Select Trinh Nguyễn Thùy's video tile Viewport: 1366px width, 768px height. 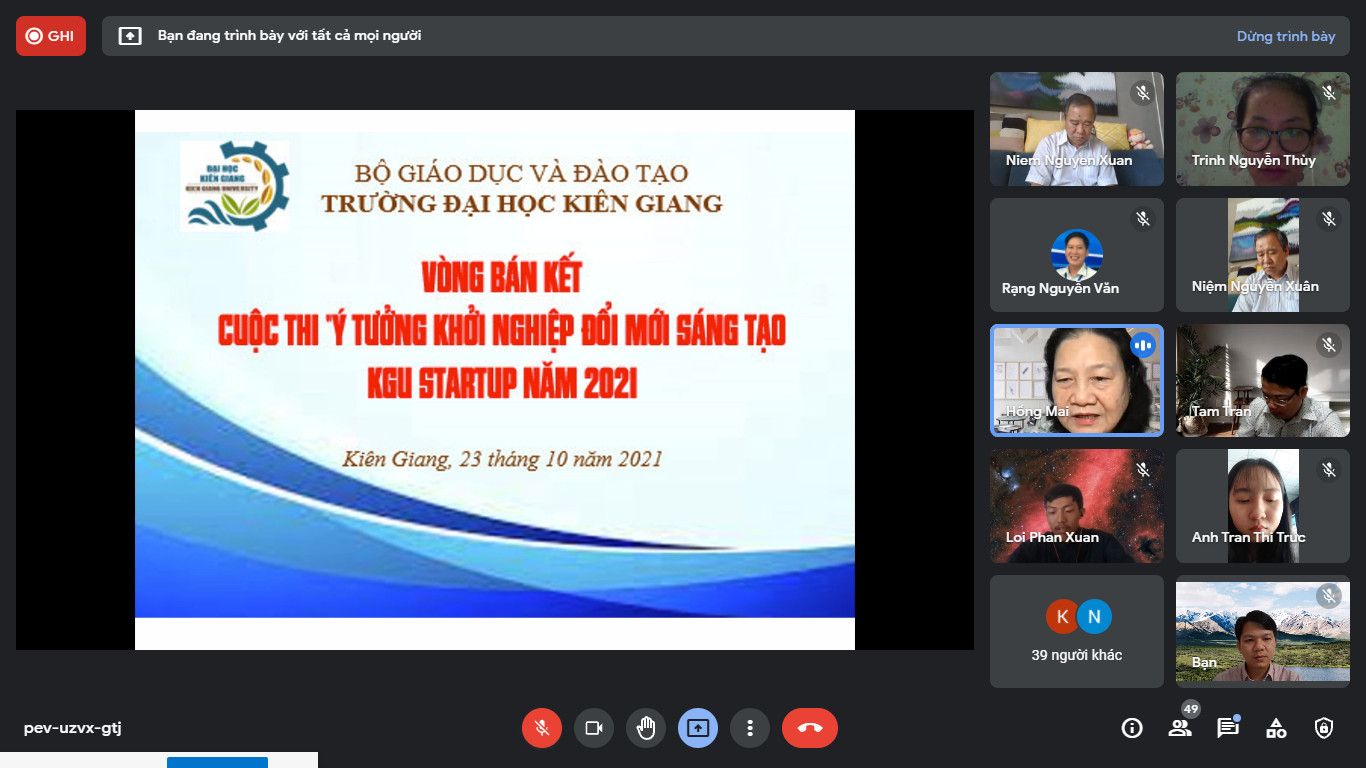click(1262, 129)
